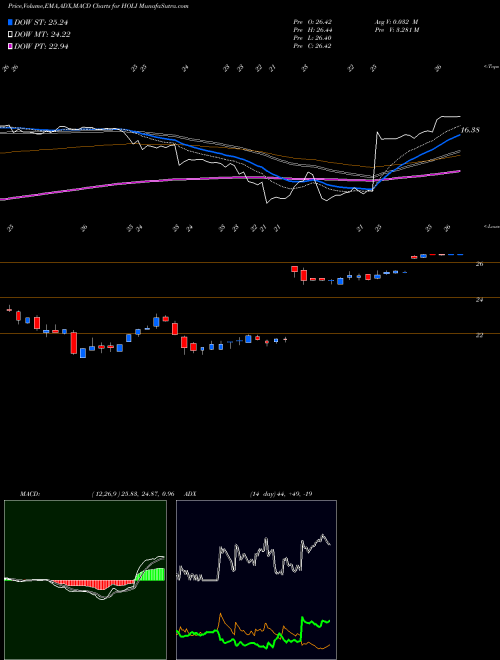Click the blue DOW ST legend swatch

click(11, 23)
